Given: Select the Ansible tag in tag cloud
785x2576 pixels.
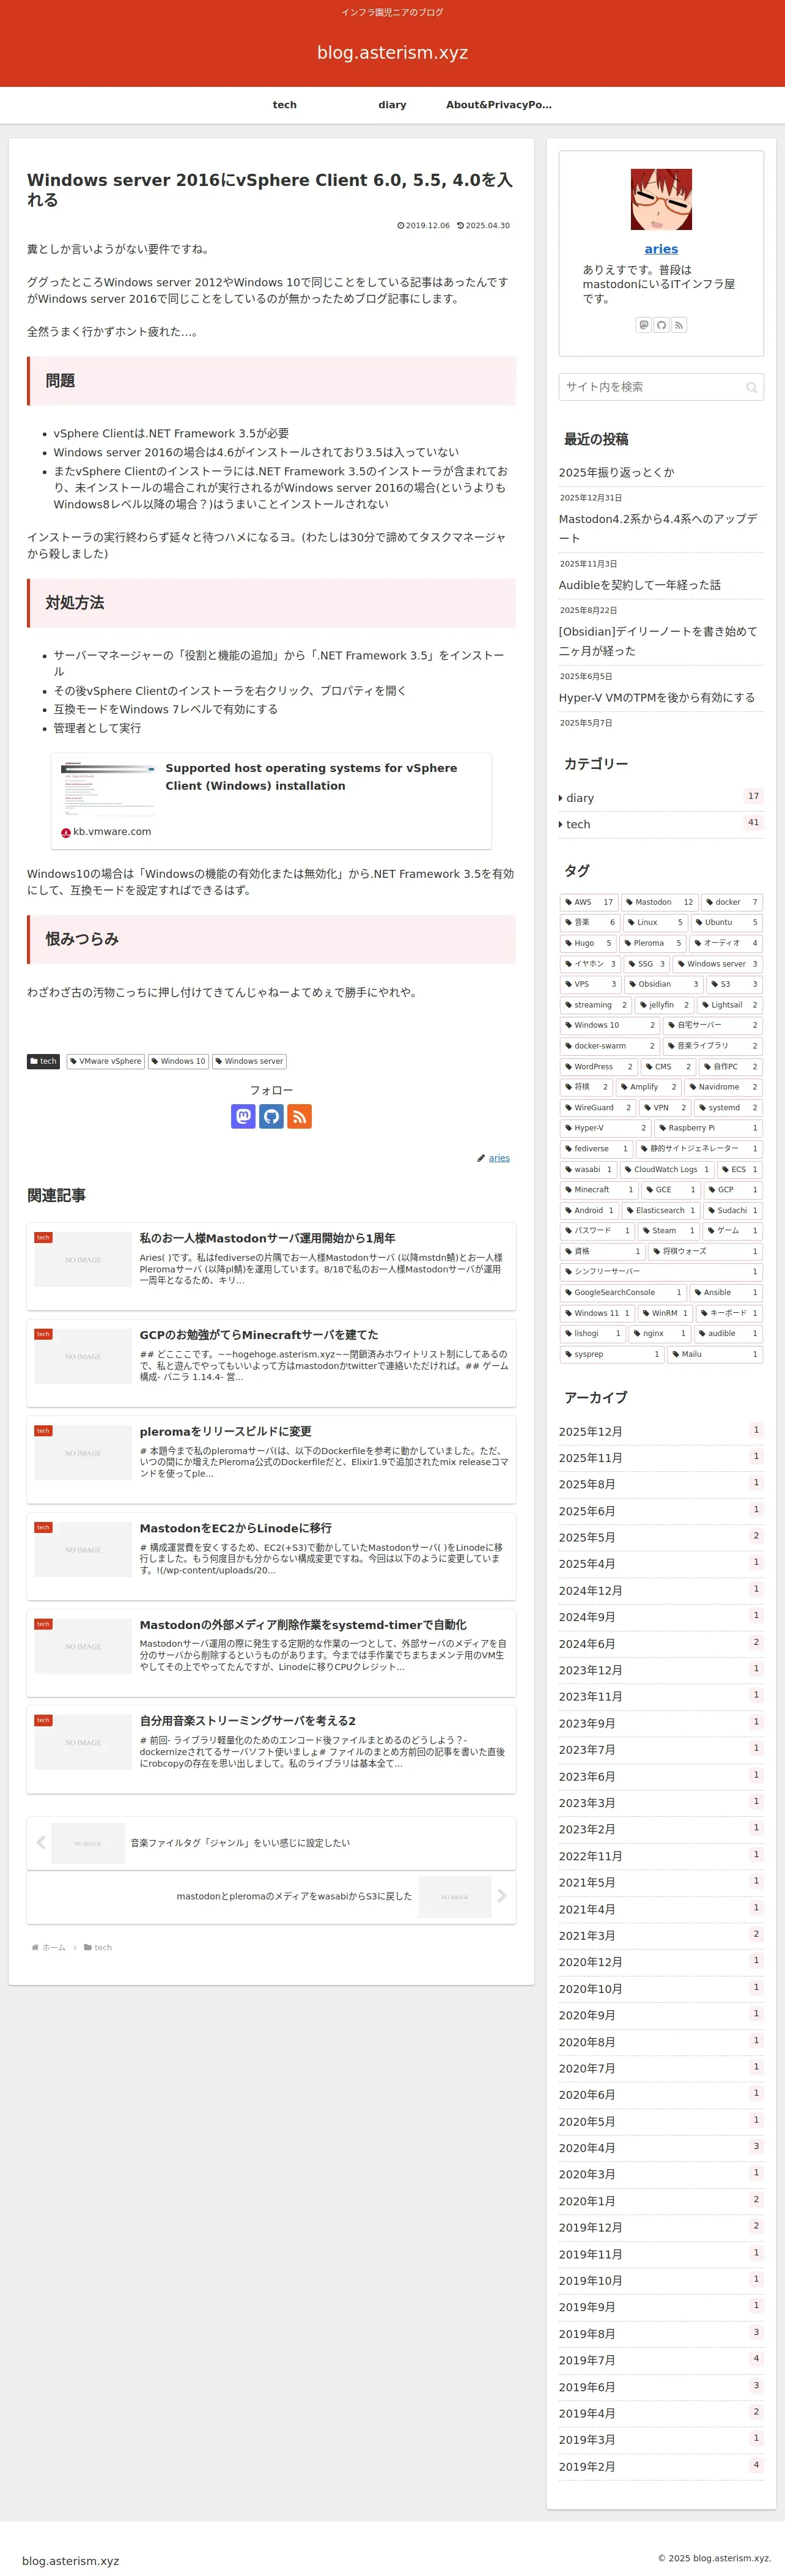Looking at the screenshot, I should (x=726, y=1292).
